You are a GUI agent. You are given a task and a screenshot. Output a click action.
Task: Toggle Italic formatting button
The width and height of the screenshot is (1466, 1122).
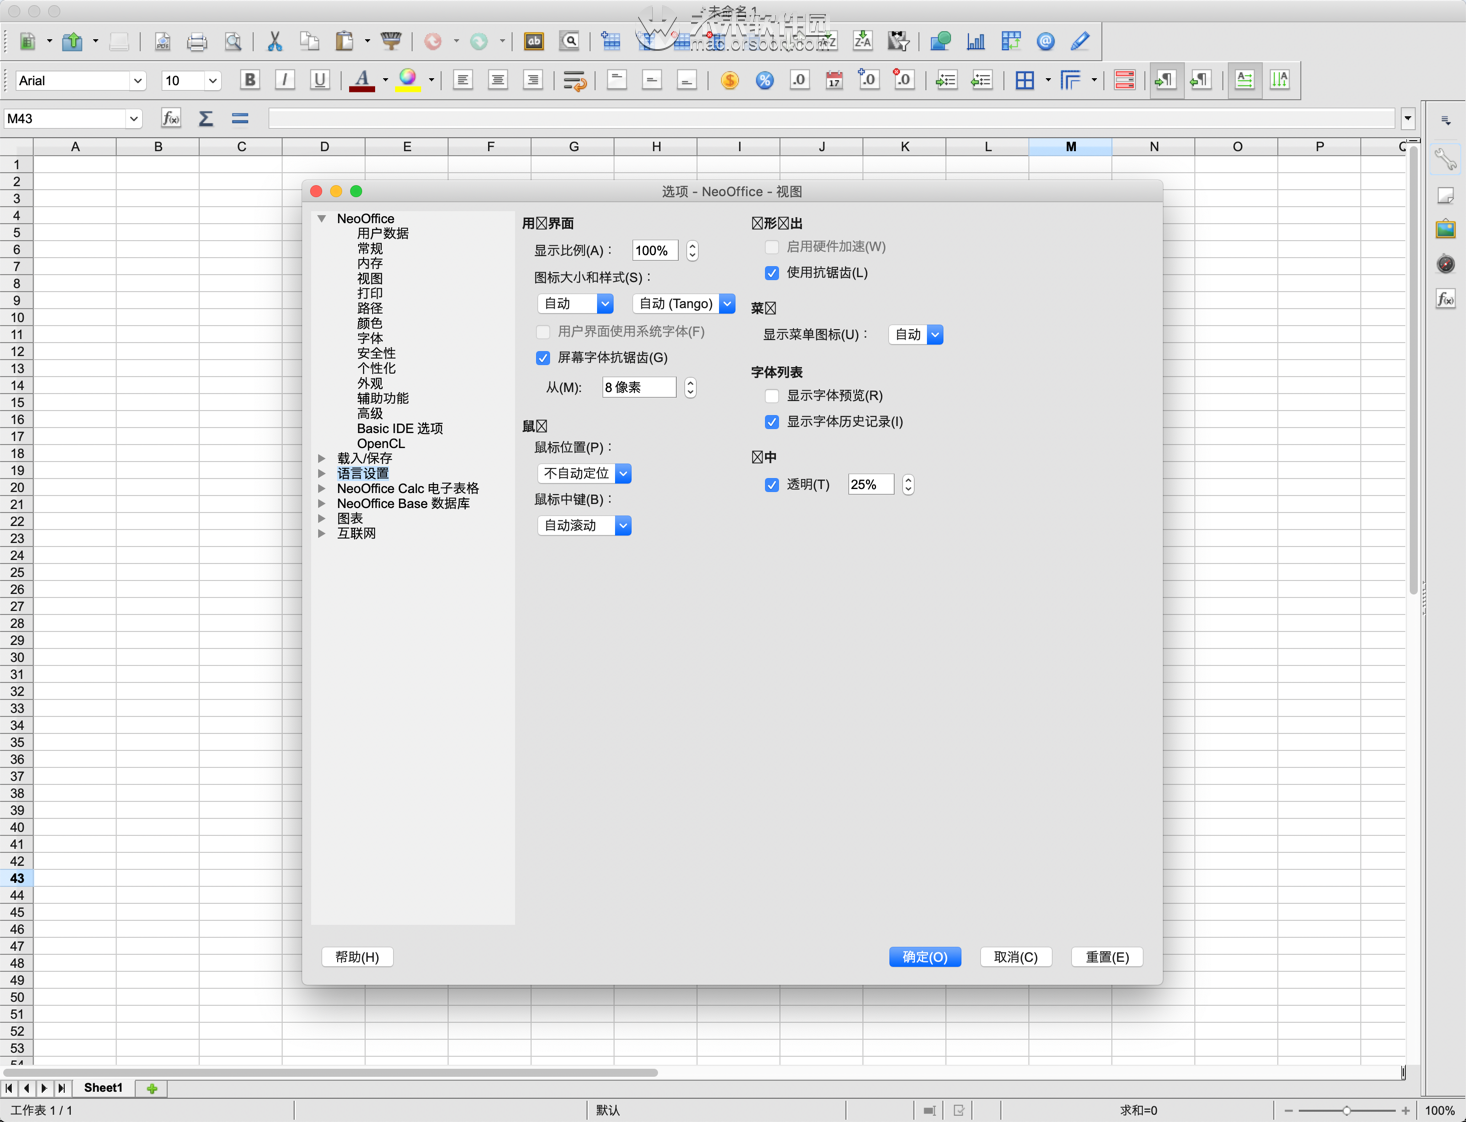[284, 80]
